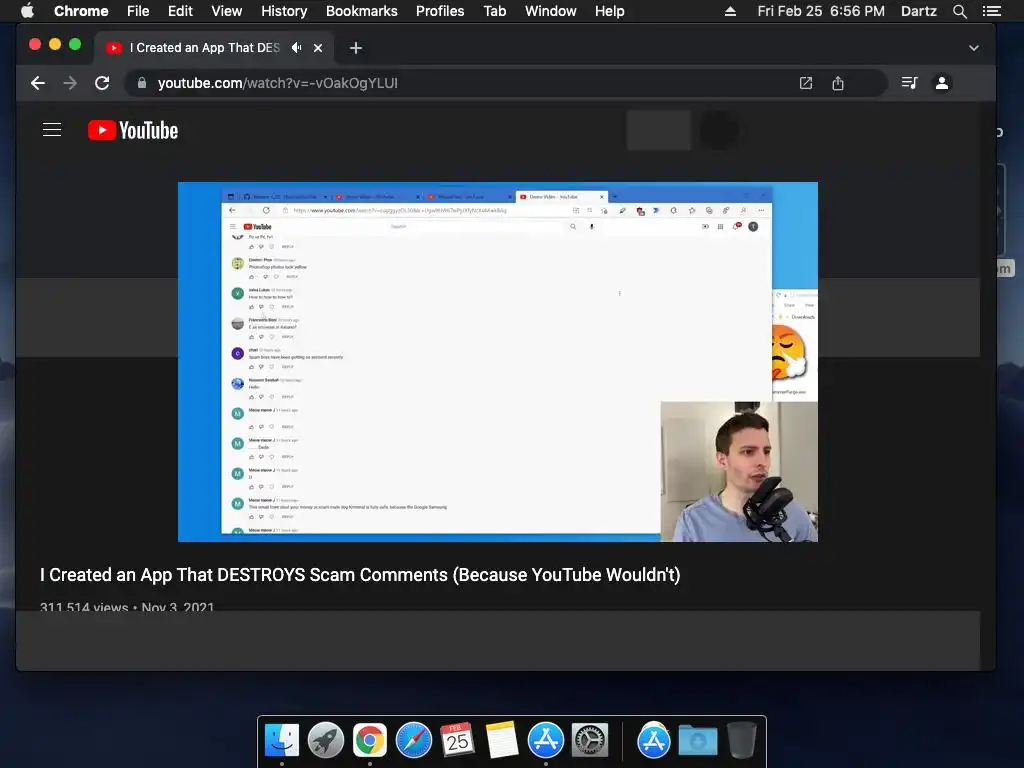Close the Chrome window with red button
The height and width of the screenshot is (768, 1024).
35,44
